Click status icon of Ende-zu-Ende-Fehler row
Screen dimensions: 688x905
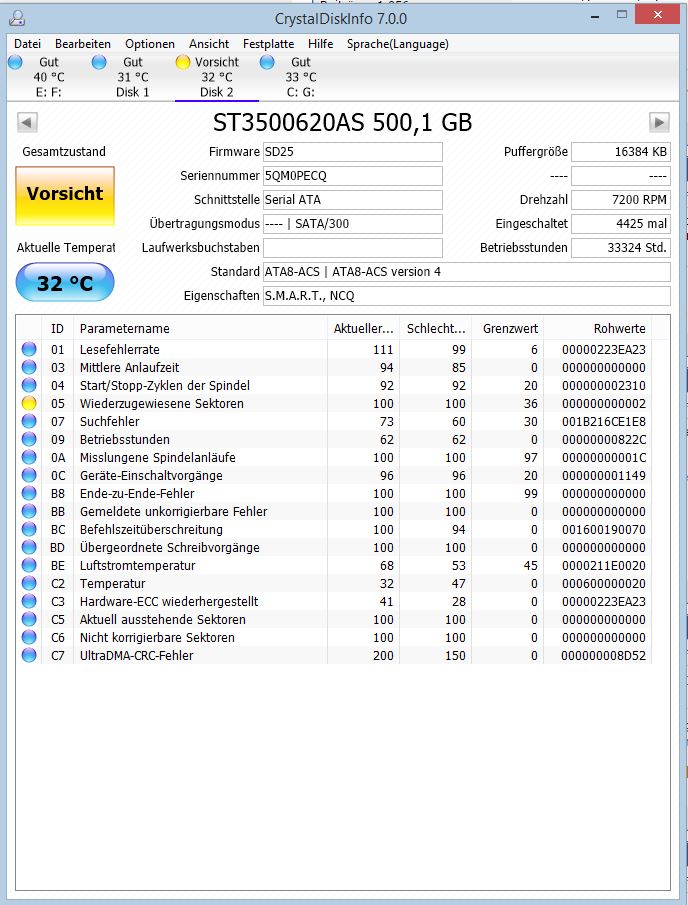(x=29, y=493)
